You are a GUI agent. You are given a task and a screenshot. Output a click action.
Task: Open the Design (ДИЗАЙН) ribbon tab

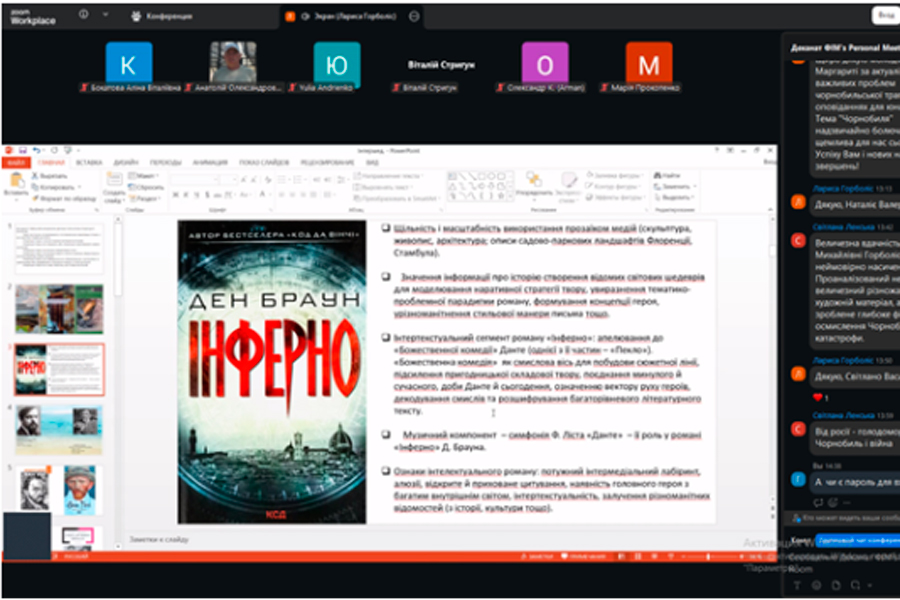(126, 161)
